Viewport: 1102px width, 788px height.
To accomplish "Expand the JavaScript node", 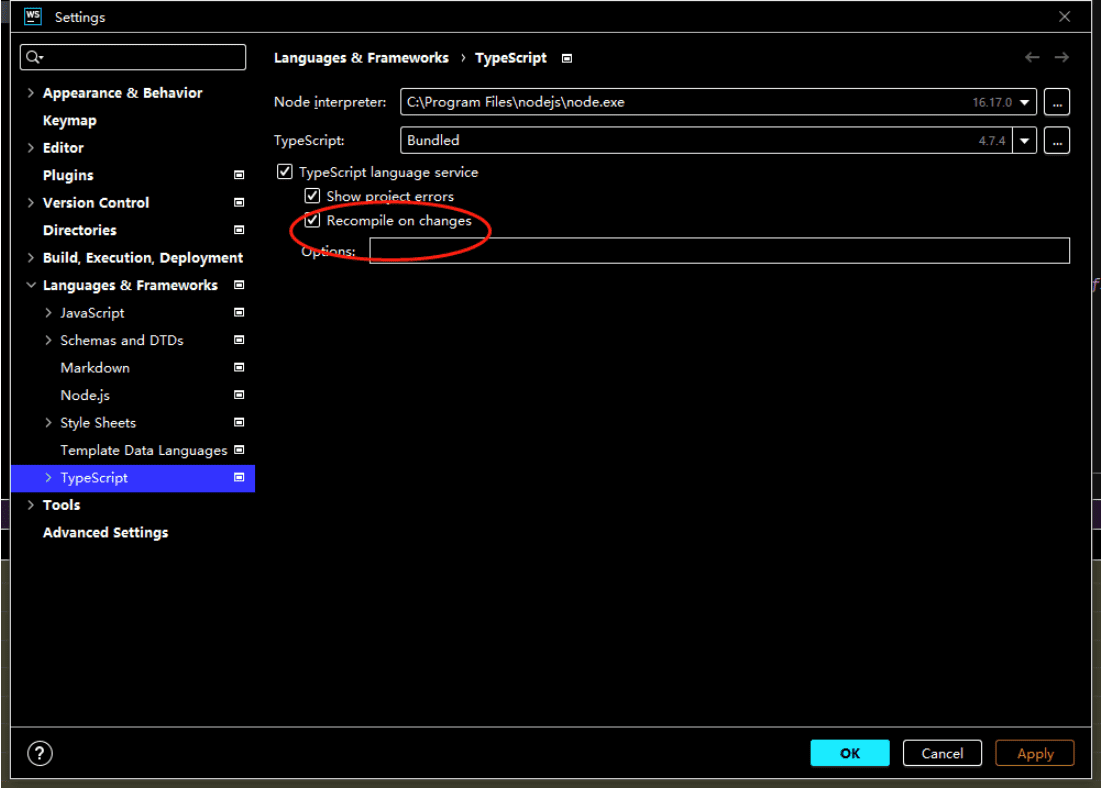I will tap(48, 312).
